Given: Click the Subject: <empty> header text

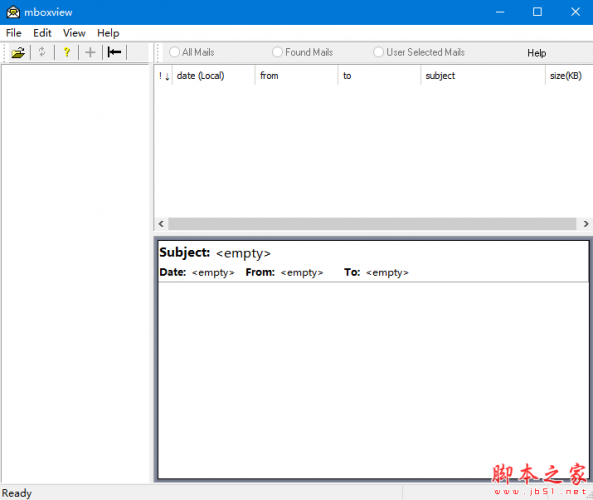Looking at the screenshot, I should (x=215, y=253).
